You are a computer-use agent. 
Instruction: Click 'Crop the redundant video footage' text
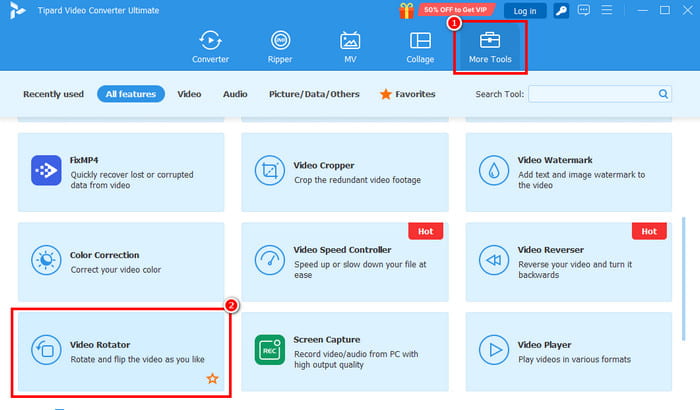358,180
